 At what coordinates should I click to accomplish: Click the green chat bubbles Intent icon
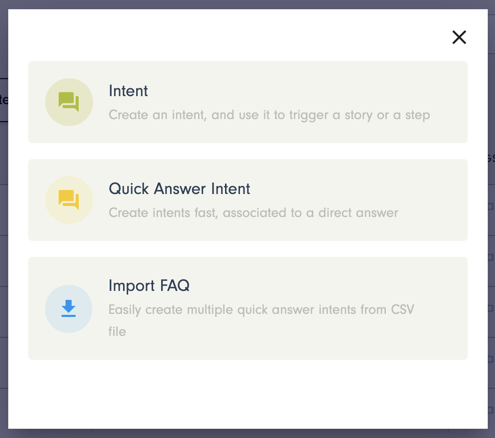(69, 102)
